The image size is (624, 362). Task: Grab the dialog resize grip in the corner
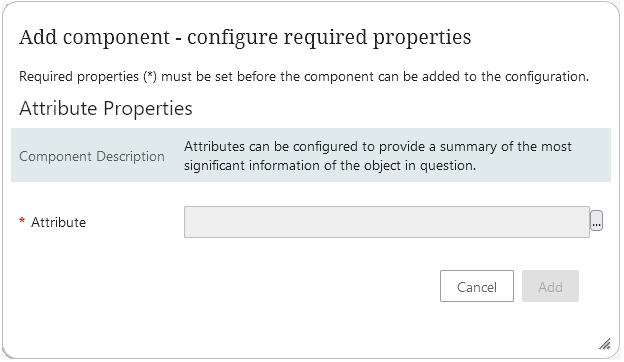[x=606, y=344]
